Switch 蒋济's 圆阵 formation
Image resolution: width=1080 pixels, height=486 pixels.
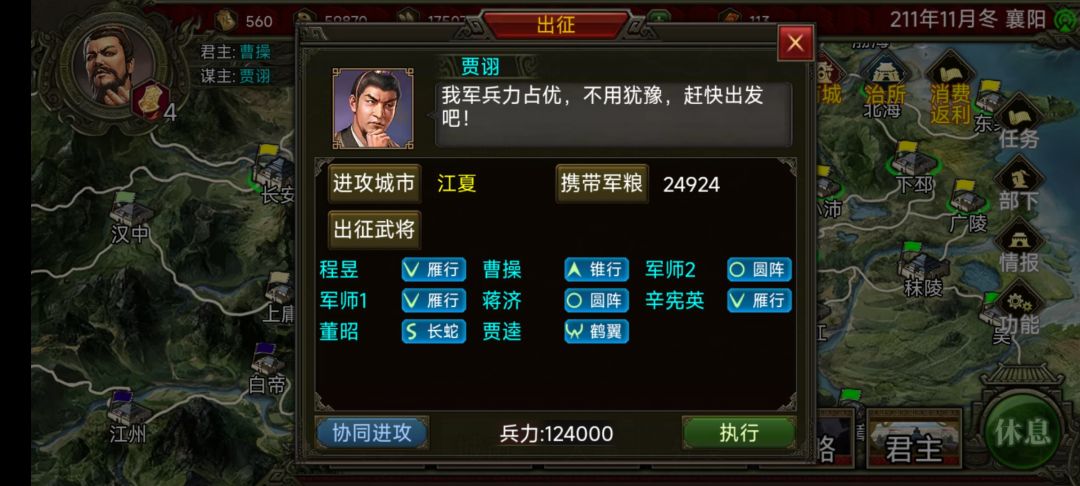596,300
